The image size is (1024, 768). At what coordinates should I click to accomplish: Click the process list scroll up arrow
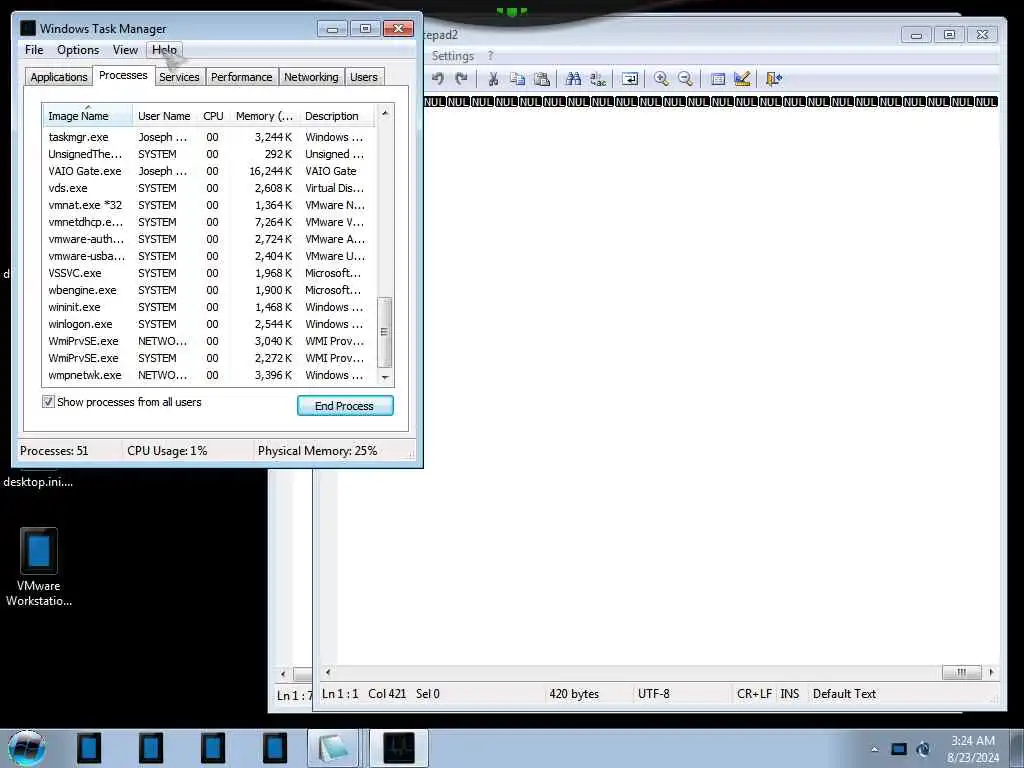pos(385,112)
